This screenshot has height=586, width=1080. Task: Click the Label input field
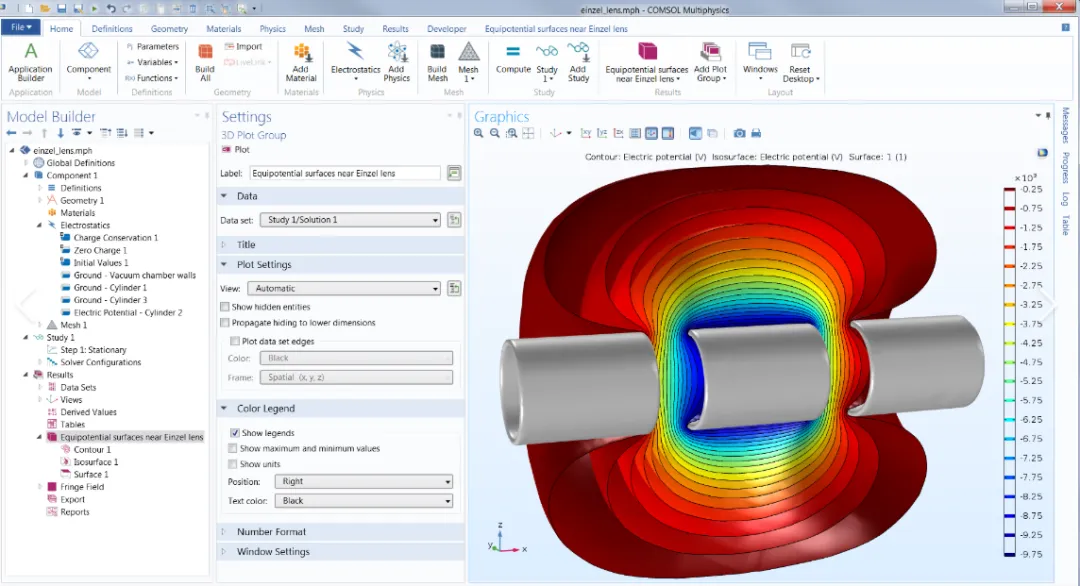pyautogui.click(x=344, y=174)
